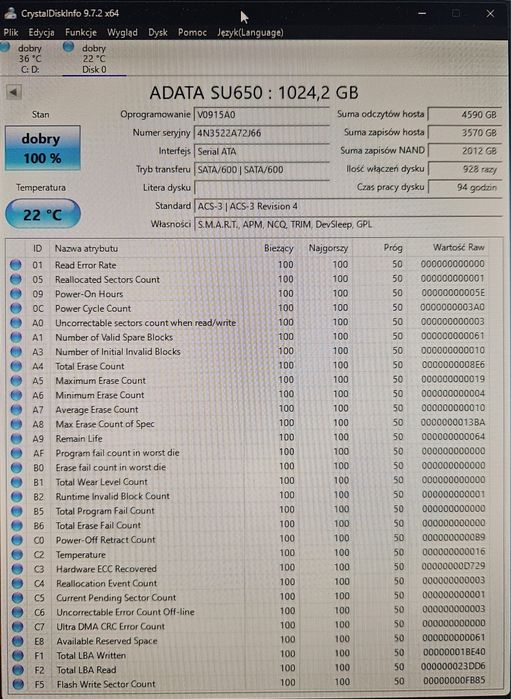
Task: Click the status icon for Temperature attribute
Action: click(x=17, y=555)
